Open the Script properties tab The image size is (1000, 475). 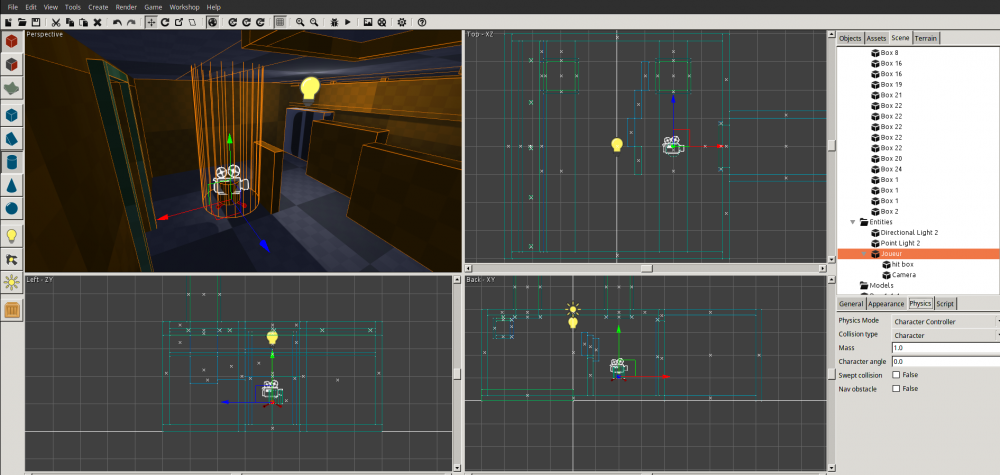[945, 303]
